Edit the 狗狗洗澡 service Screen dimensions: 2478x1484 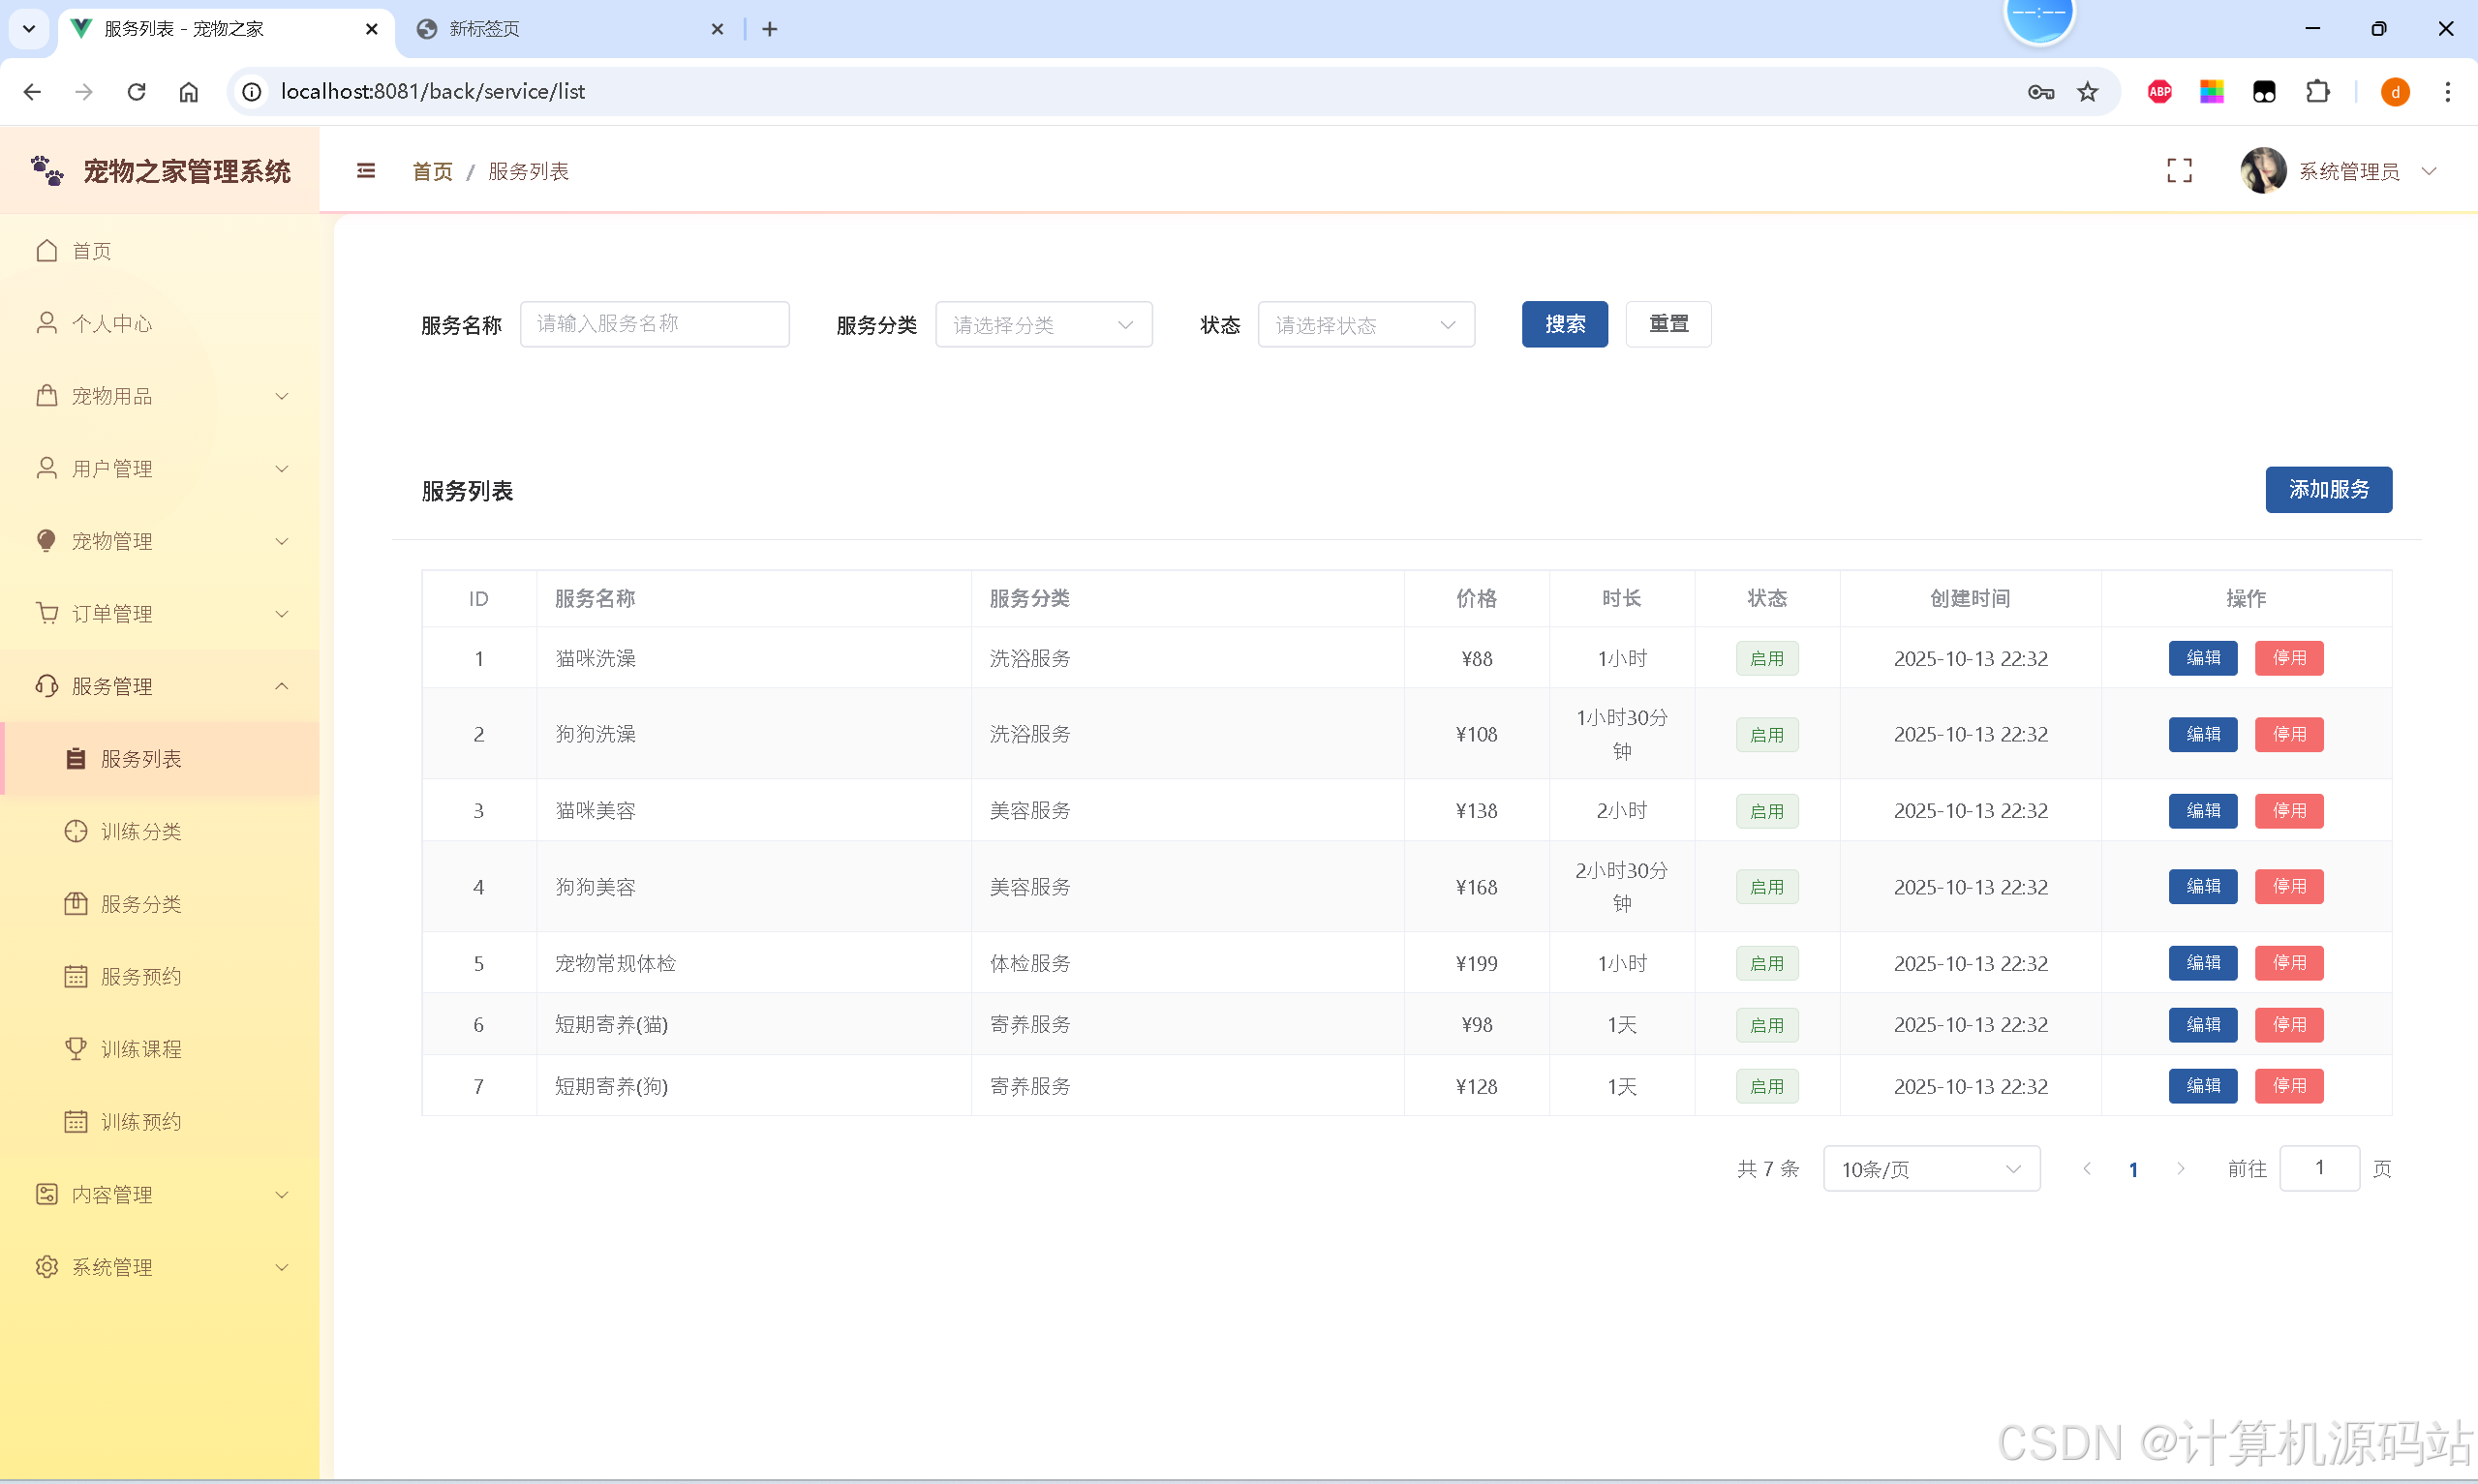(2202, 734)
